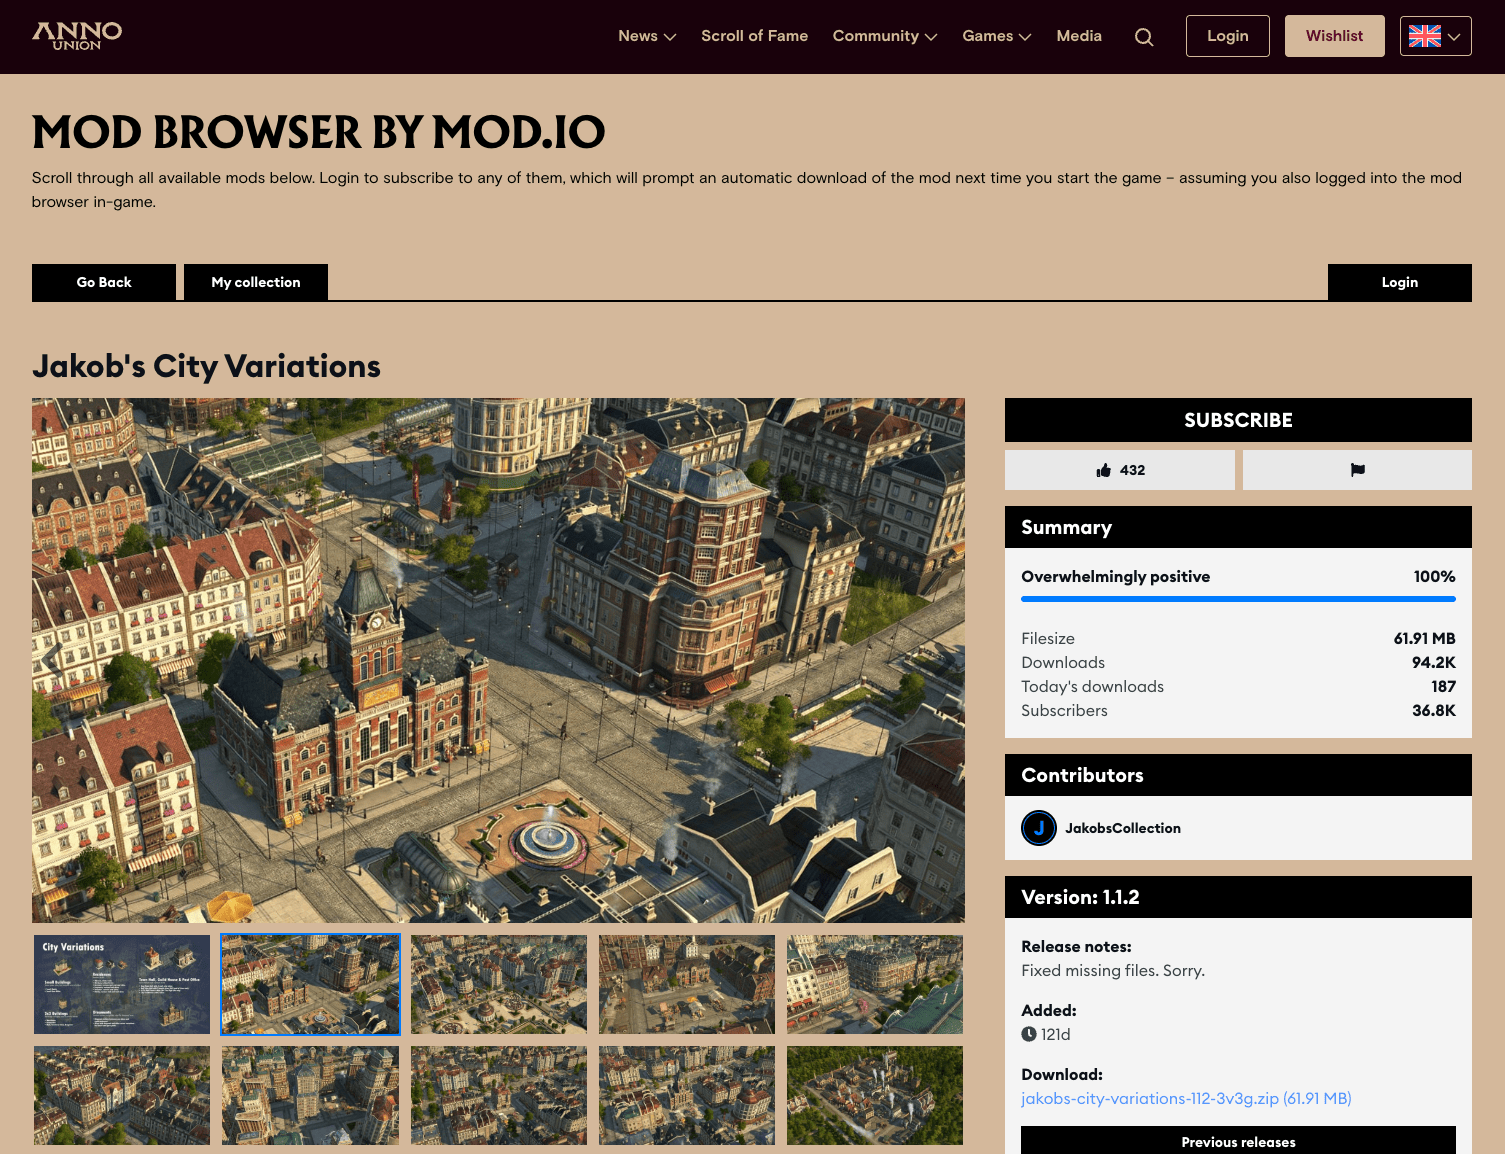Open JakobsCollection contributor profile name
Screen dimensions: 1505x1154
click(1123, 828)
